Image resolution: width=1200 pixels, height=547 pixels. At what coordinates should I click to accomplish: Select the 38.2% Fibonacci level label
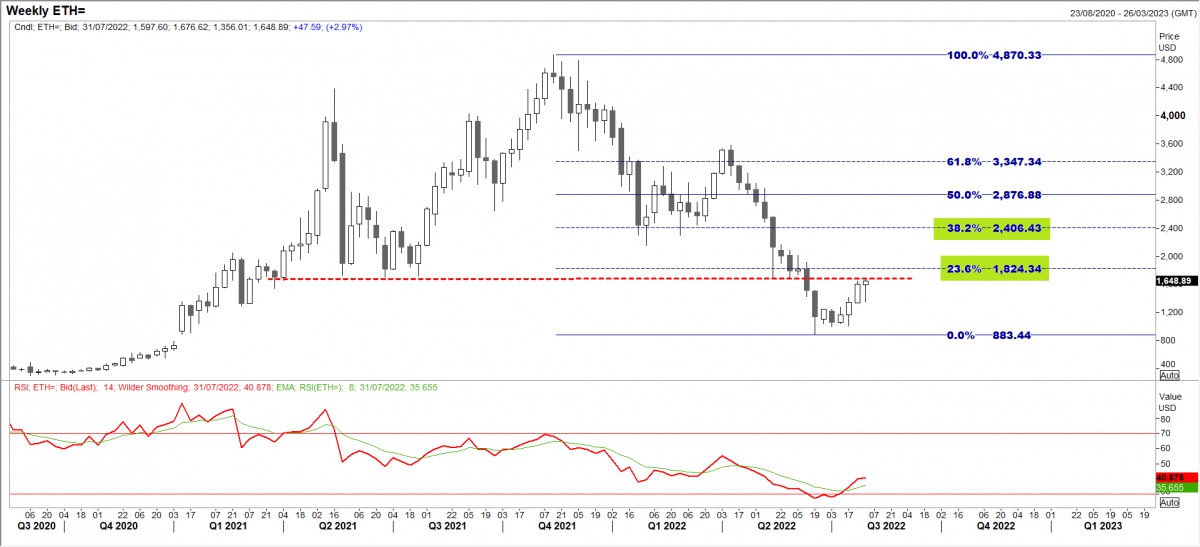coord(990,229)
